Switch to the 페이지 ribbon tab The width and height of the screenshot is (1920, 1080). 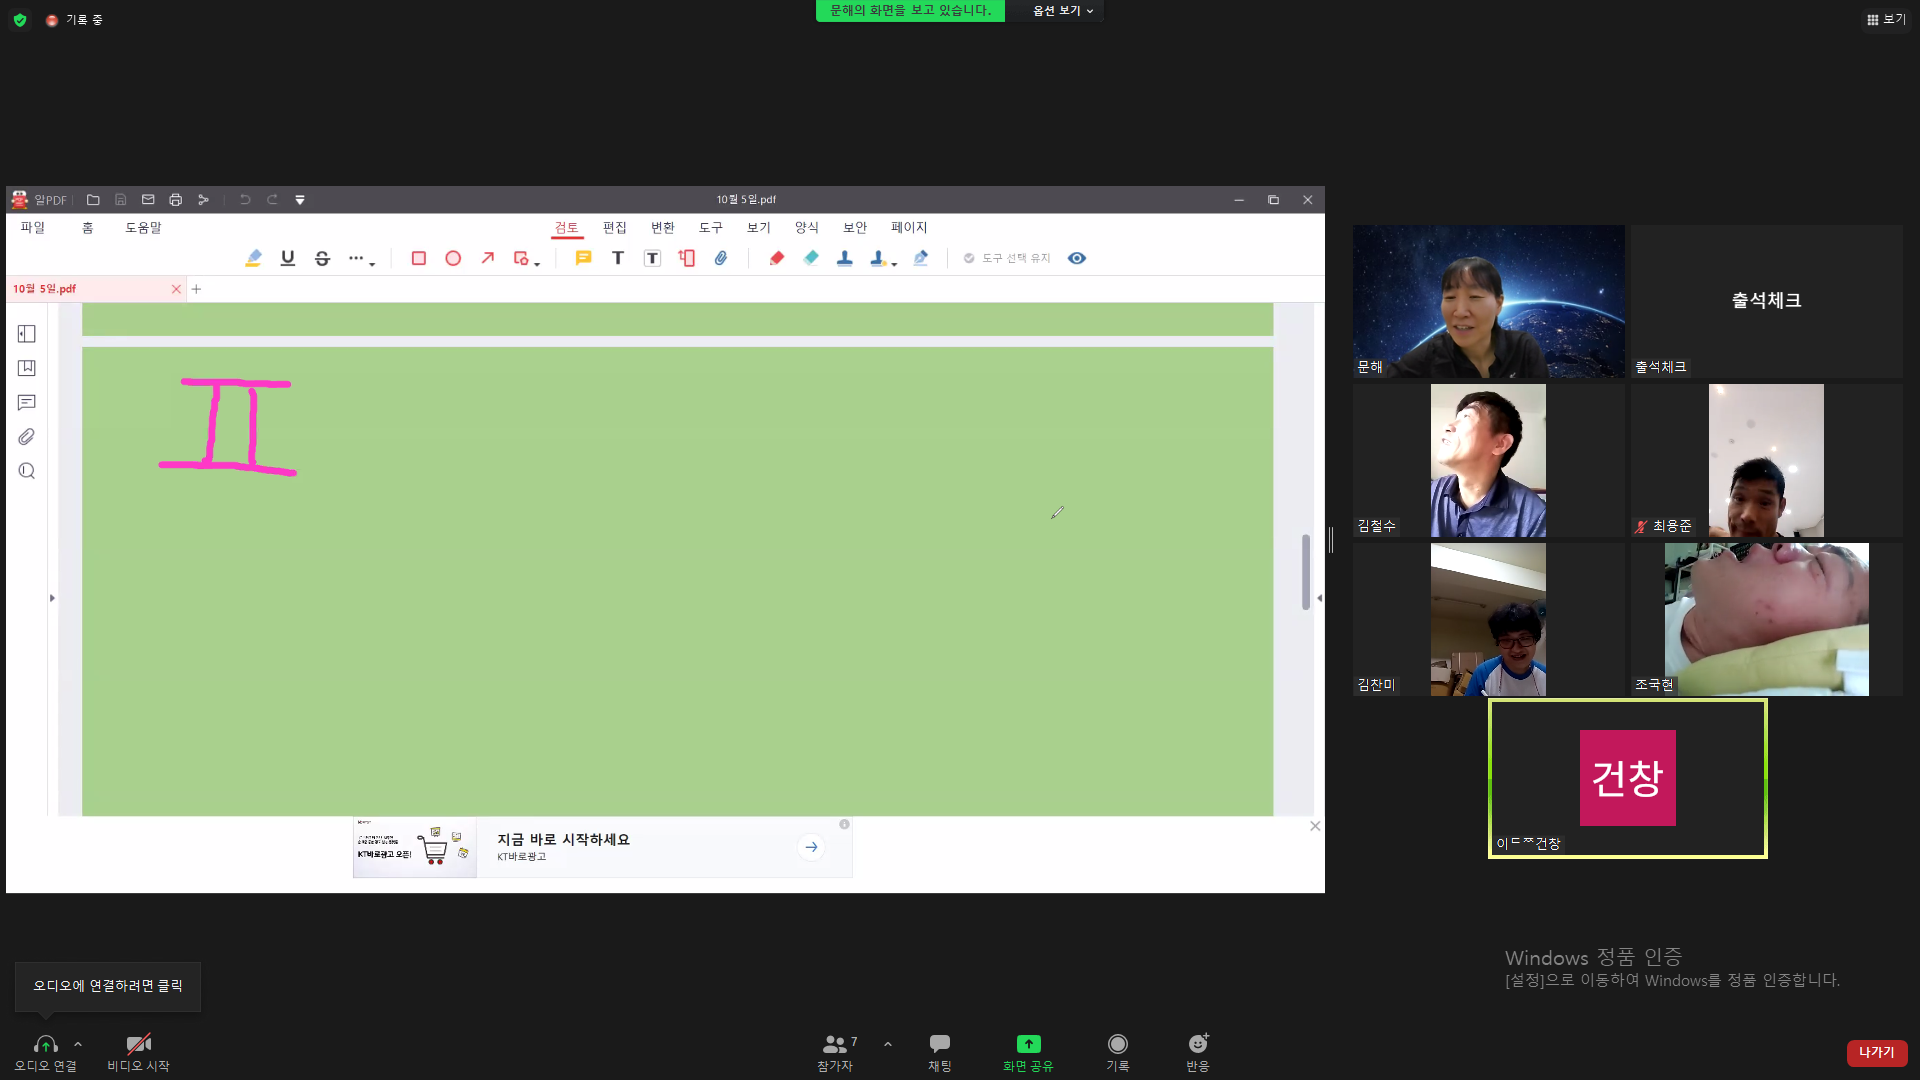909,228
